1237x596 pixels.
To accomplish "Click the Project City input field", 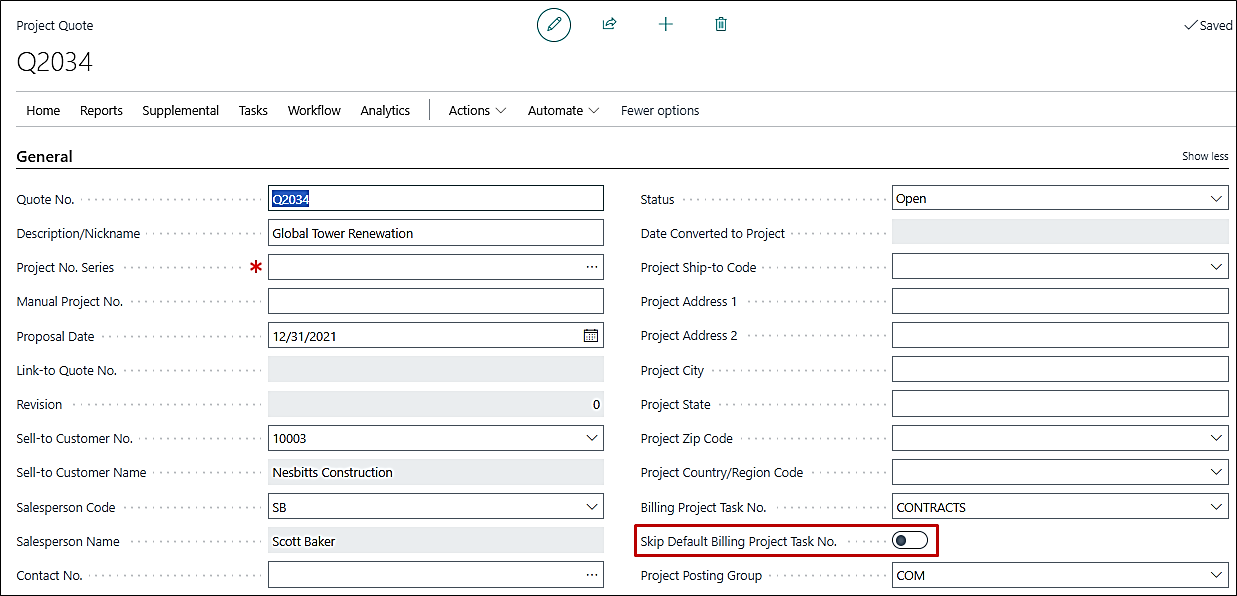I will pos(1059,370).
